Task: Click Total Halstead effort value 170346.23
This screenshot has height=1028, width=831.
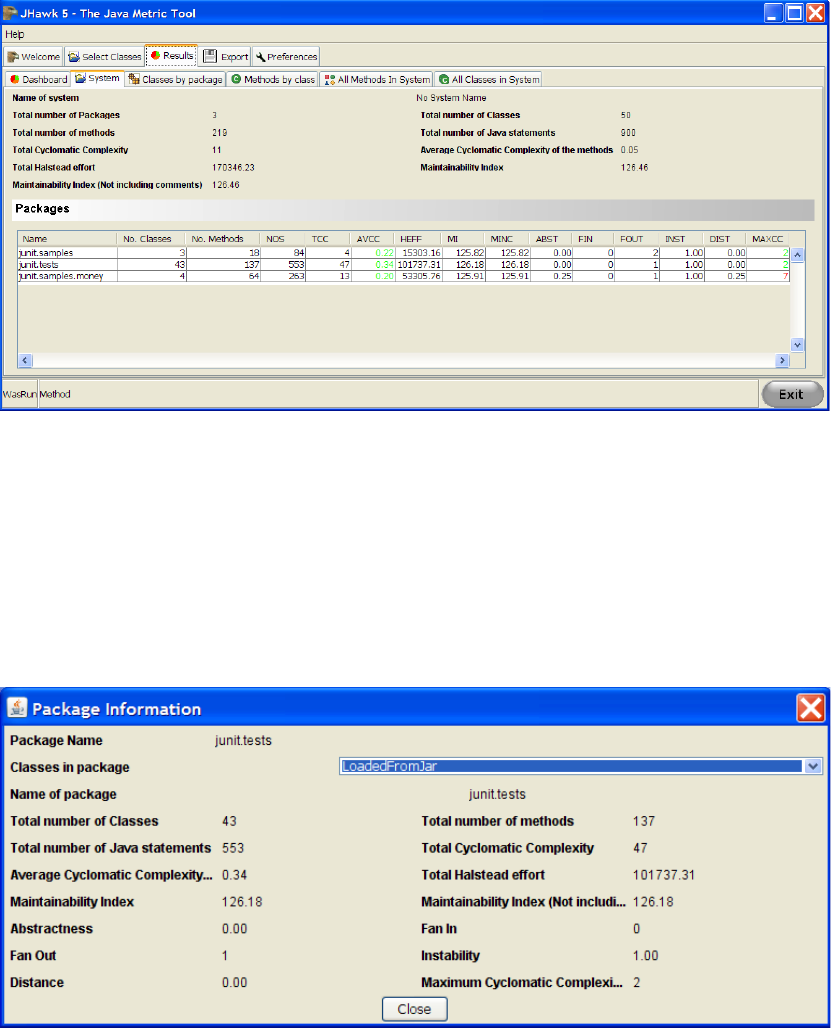Action: tap(233, 167)
